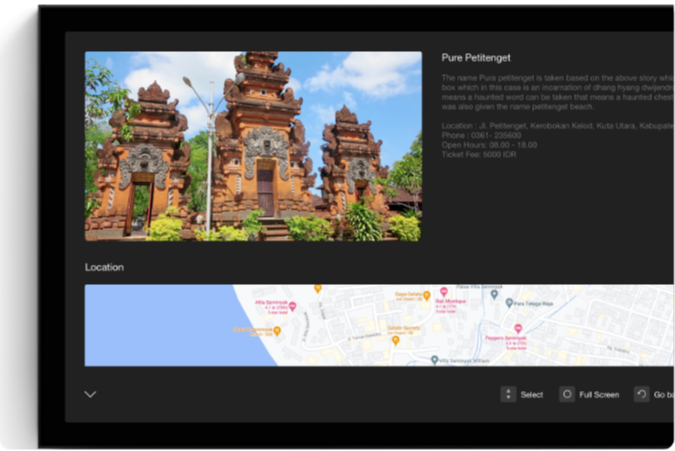
Task: Expand the down chevron at bottom left
Action: tap(90, 394)
